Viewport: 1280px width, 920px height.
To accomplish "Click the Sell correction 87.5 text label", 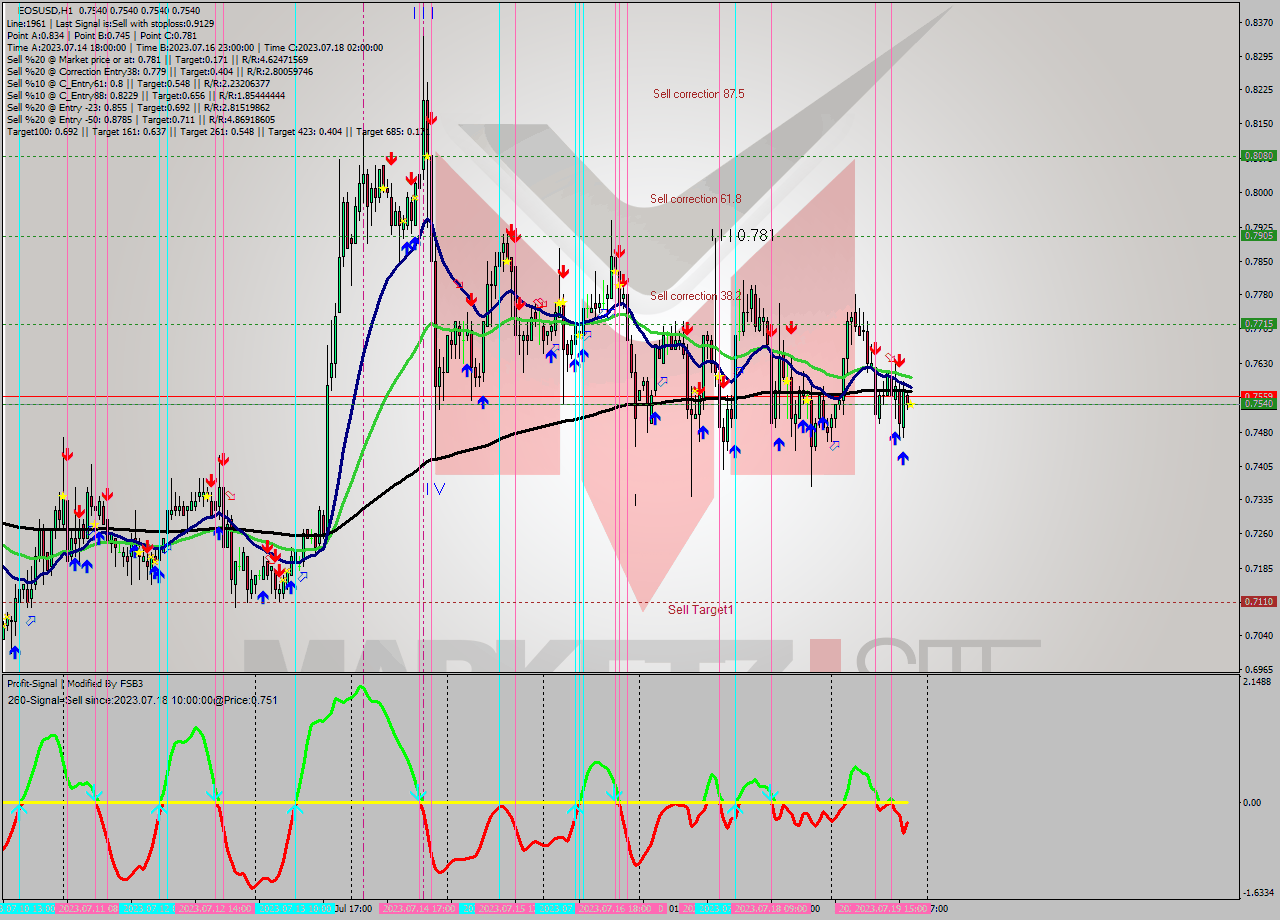I will pyautogui.click(x=697, y=93).
